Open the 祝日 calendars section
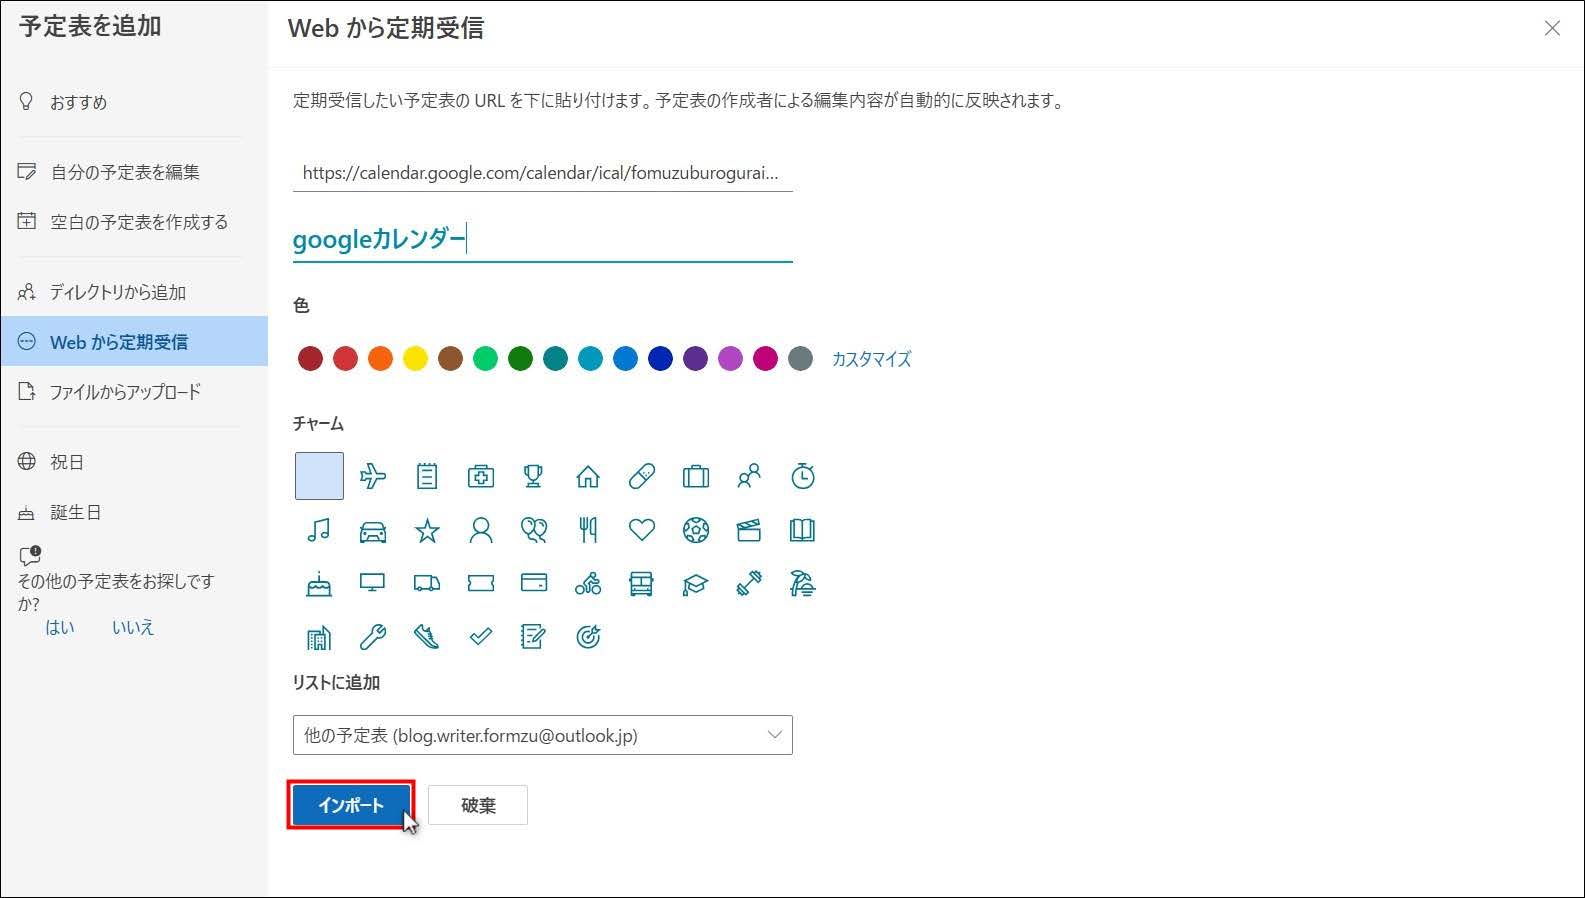The image size is (1585, 898). pyautogui.click(x=134, y=462)
